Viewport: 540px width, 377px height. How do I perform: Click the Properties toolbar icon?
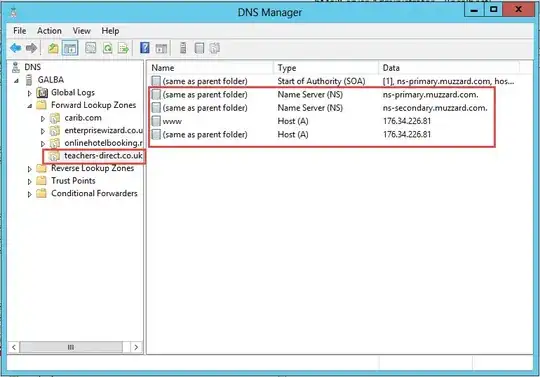click(x=91, y=48)
